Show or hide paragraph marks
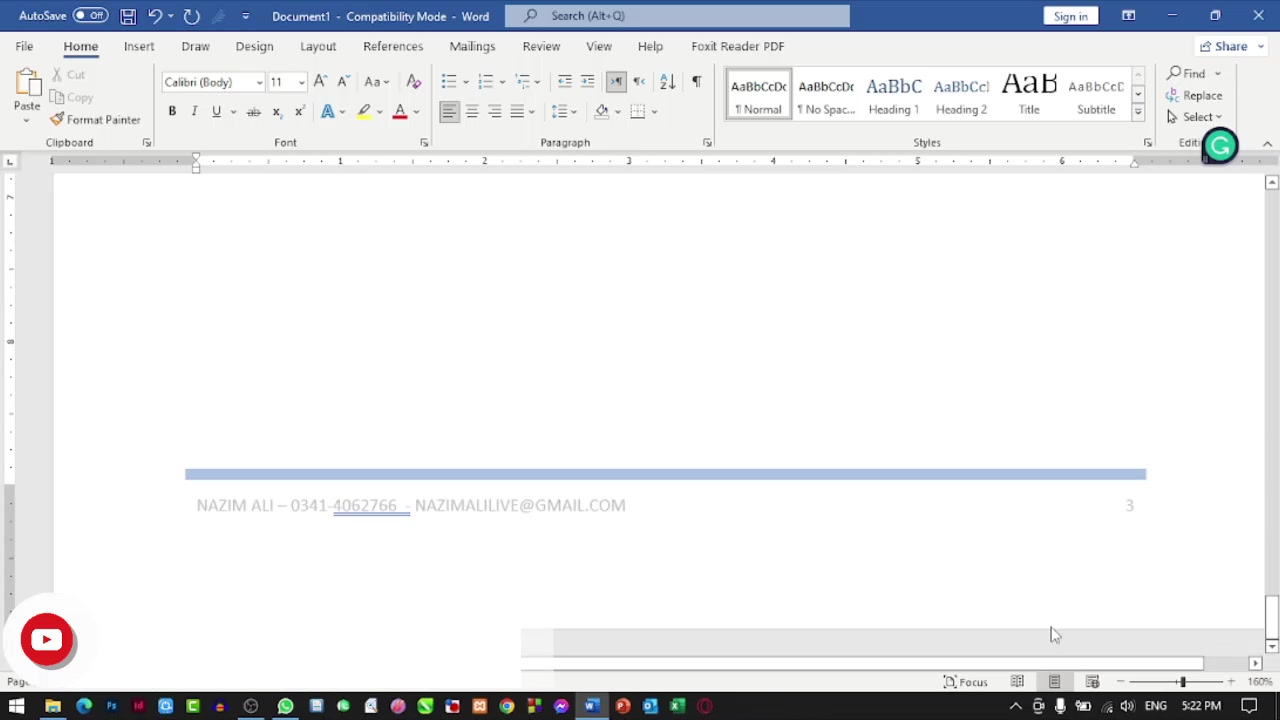Image resolution: width=1280 pixels, height=720 pixels. click(x=696, y=81)
